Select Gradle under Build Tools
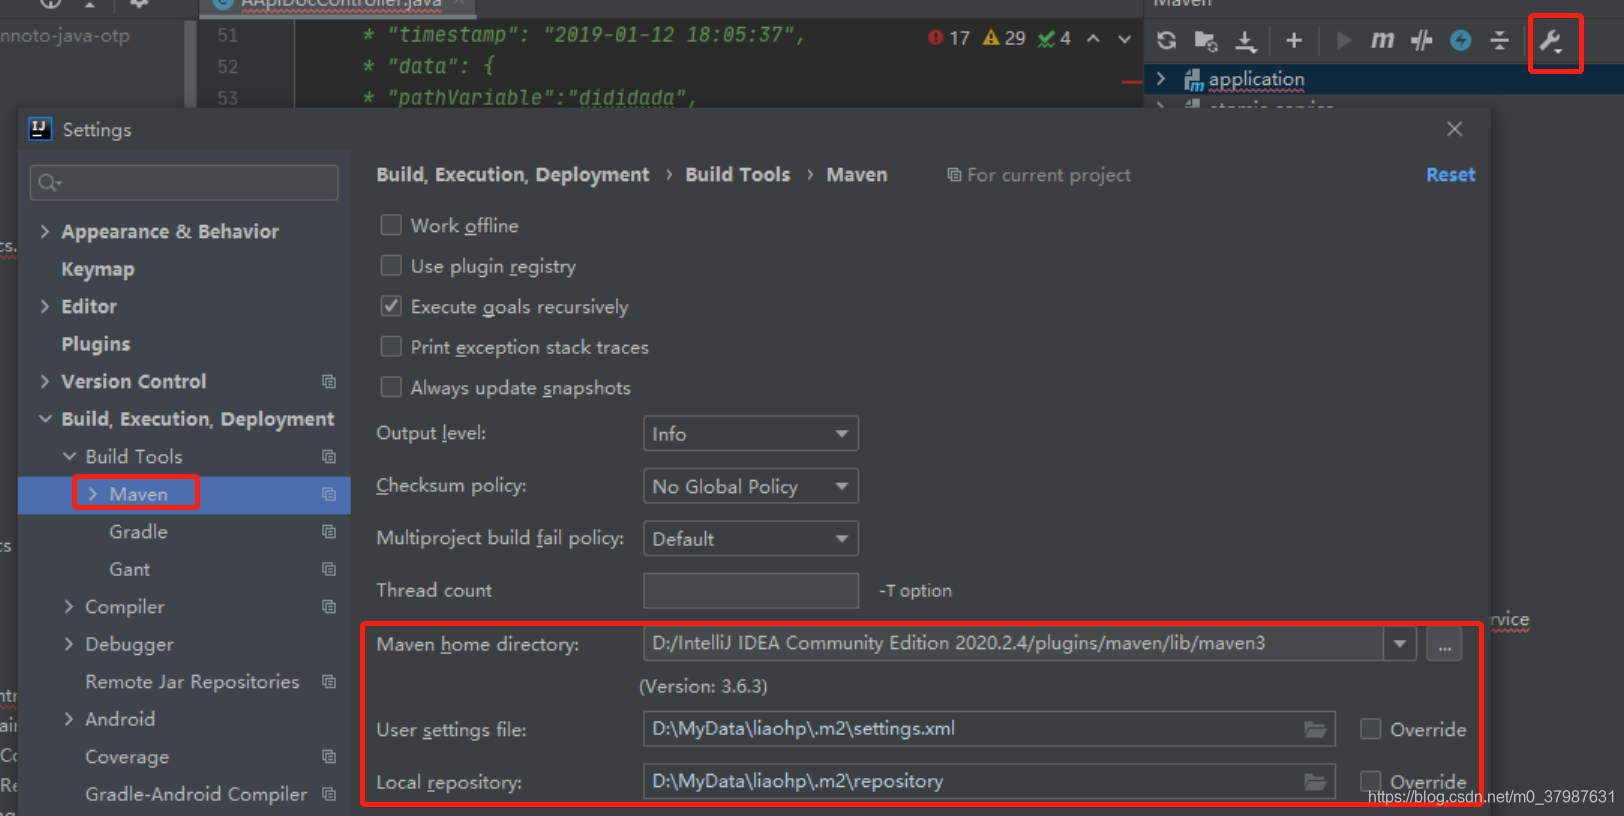This screenshot has height=816, width=1624. click(138, 531)
